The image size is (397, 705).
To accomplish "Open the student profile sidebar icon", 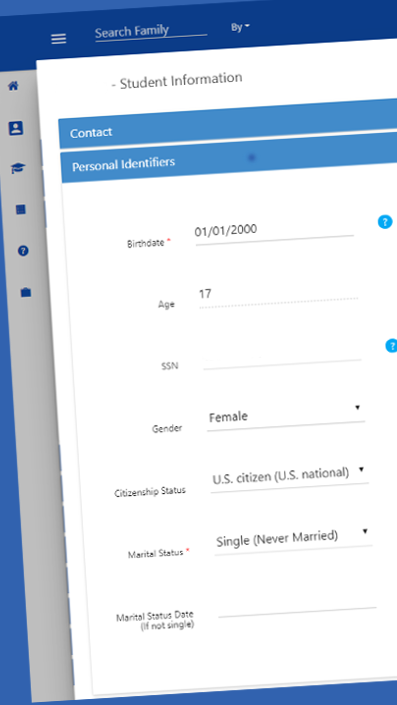I will coord(16,128).
